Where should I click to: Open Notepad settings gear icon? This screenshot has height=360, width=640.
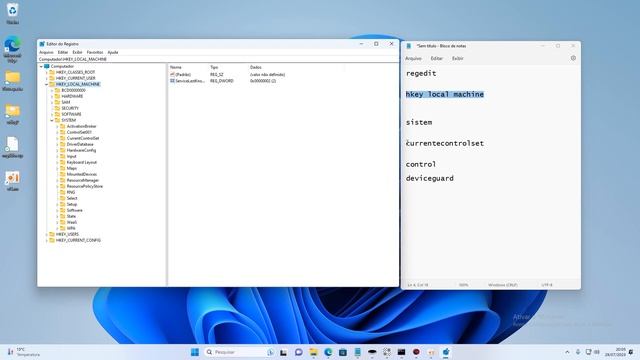(x=573, y=58)
